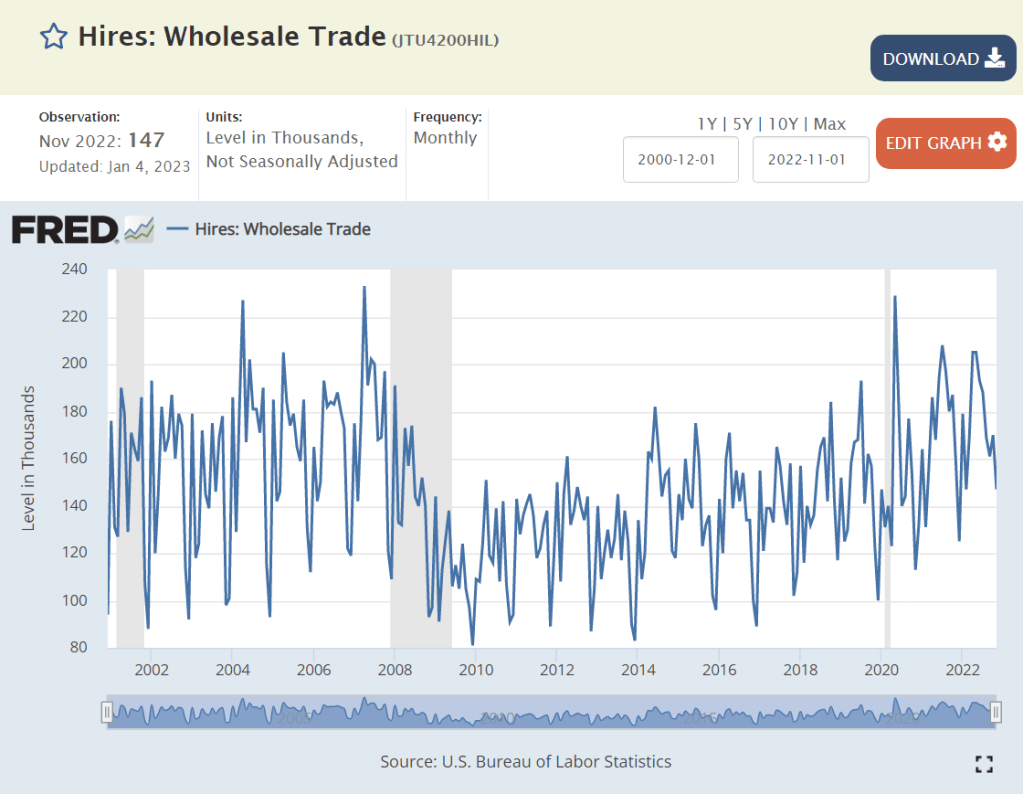The image size is (1023, 794).
Task: Select the 10Y time range
Action: coord(786,124)
